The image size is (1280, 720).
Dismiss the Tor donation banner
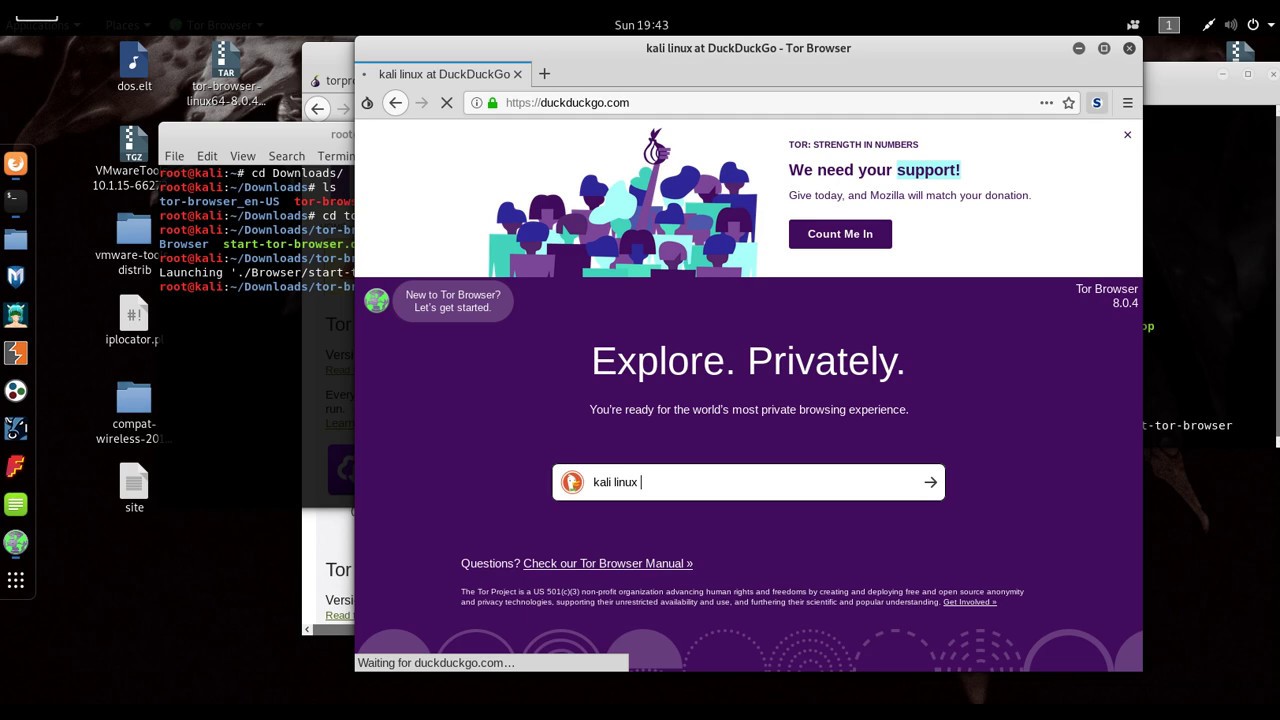coord(1127,135)
